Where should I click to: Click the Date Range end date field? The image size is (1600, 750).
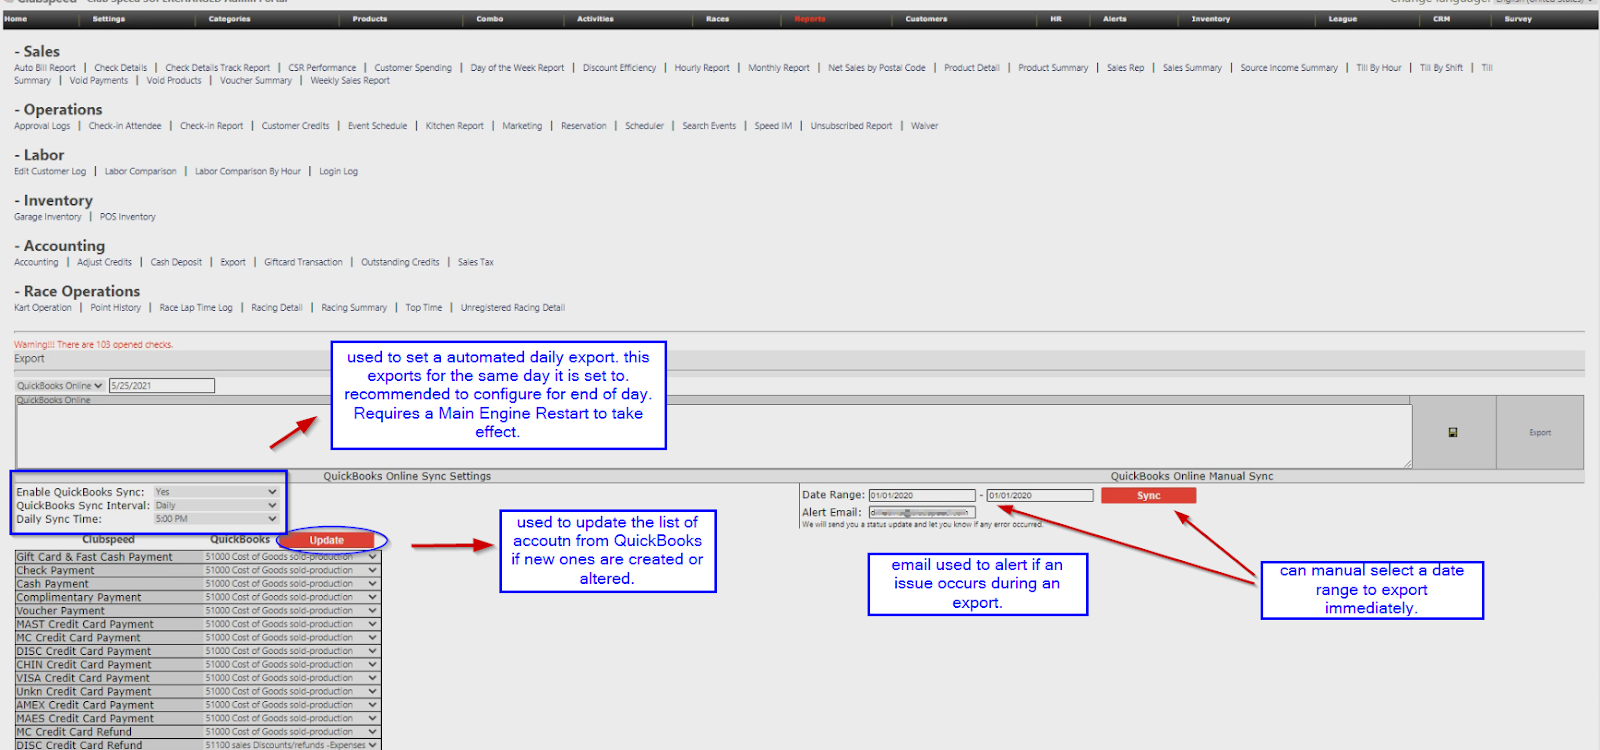[x=1040, y=496]
